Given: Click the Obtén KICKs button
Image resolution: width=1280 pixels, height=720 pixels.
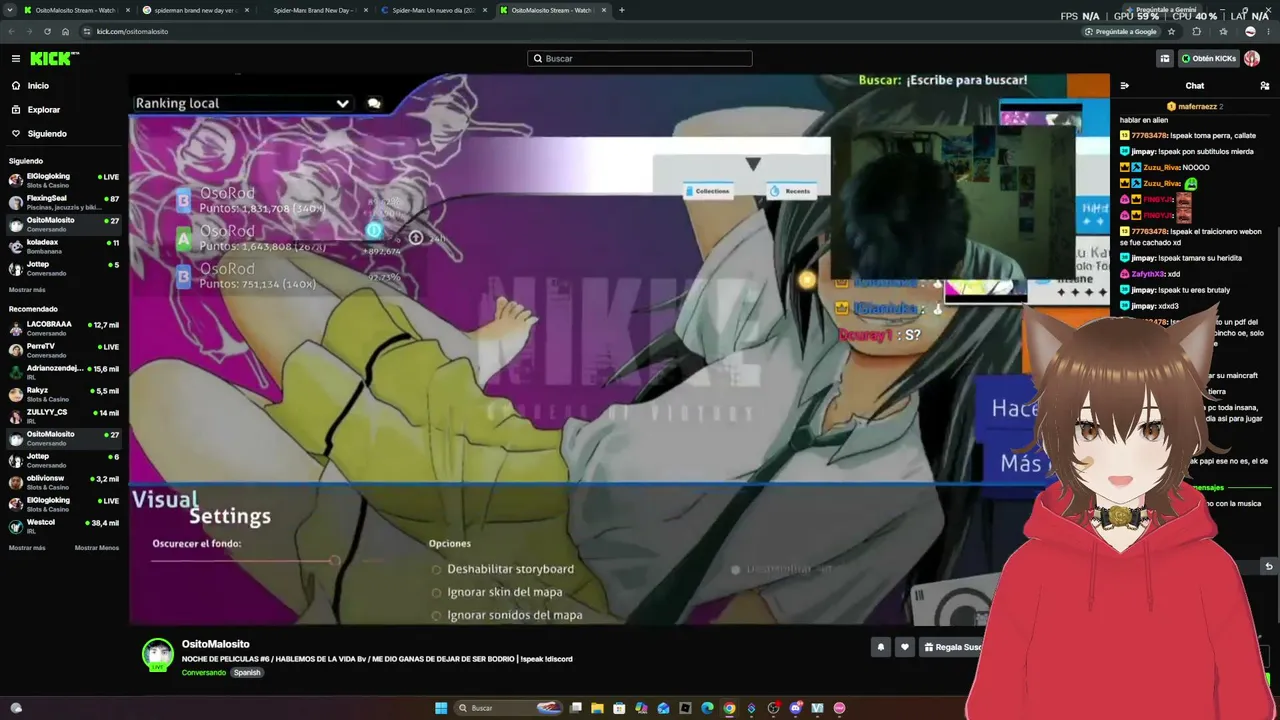Looking at the screenshot, I should [x=1208, y=59].
